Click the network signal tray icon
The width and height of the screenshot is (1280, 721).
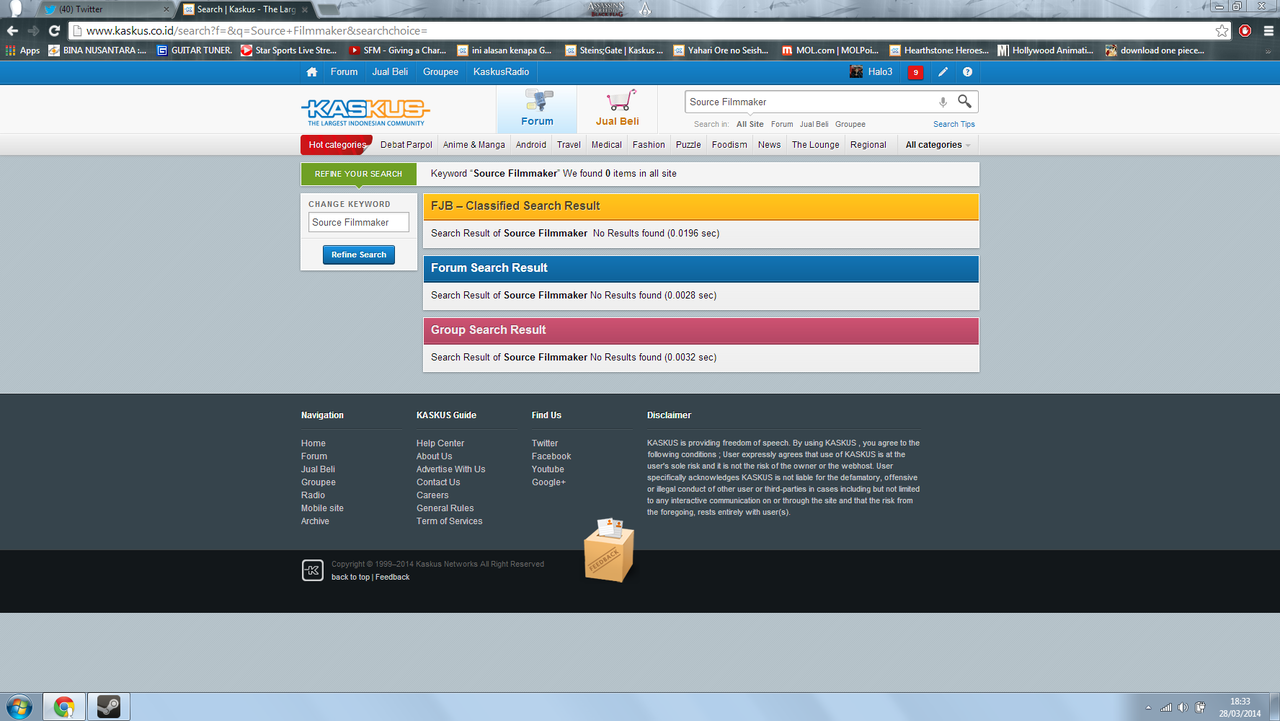tap(1165, 707)
